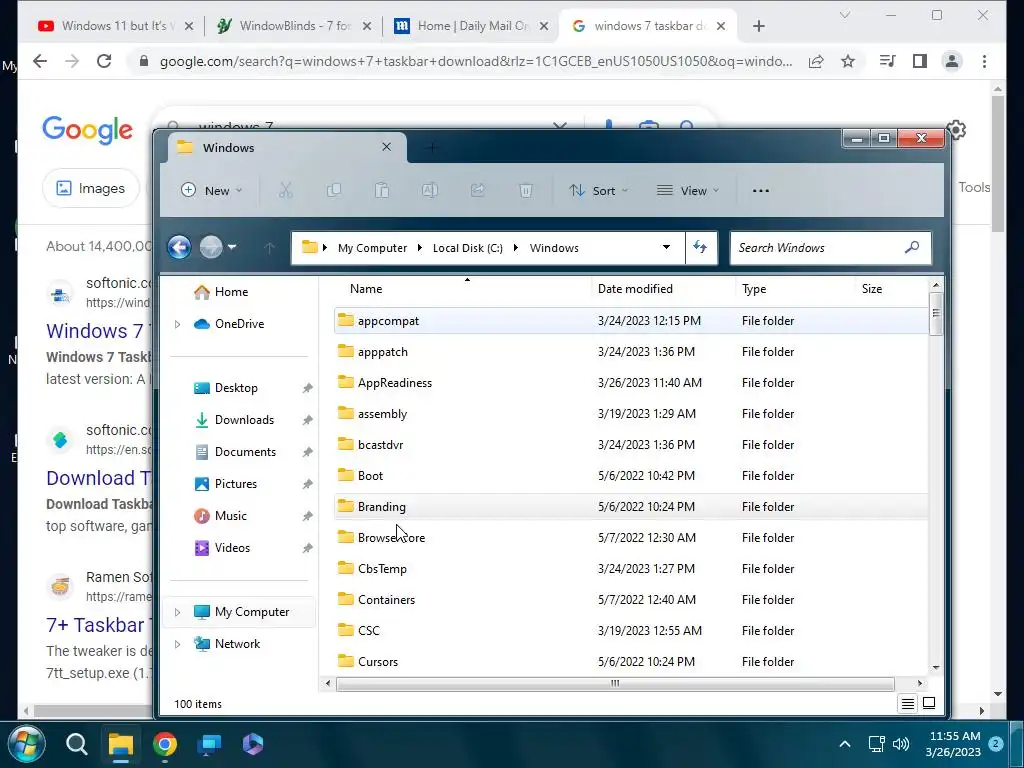Switch to large thumbnails view icon in status bar
The height and width of the screenshot is (768, 1024).
coord(929,703)
